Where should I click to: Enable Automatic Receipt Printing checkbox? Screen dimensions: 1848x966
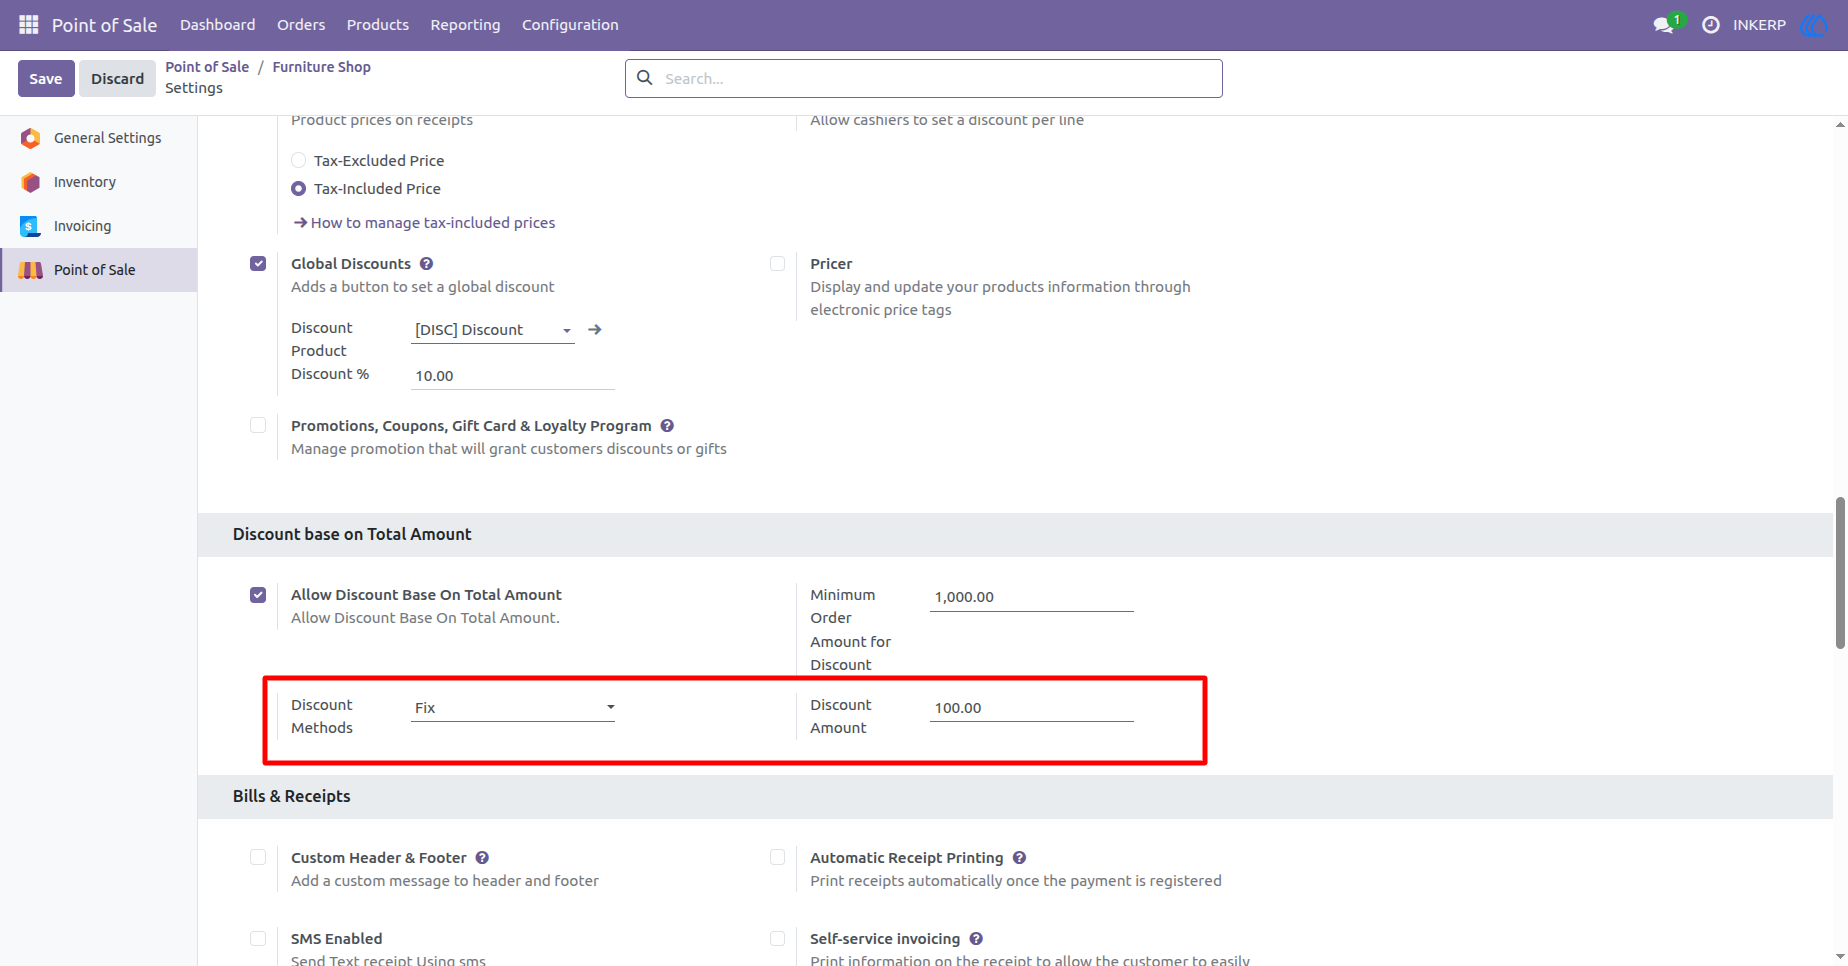[777, 858]
